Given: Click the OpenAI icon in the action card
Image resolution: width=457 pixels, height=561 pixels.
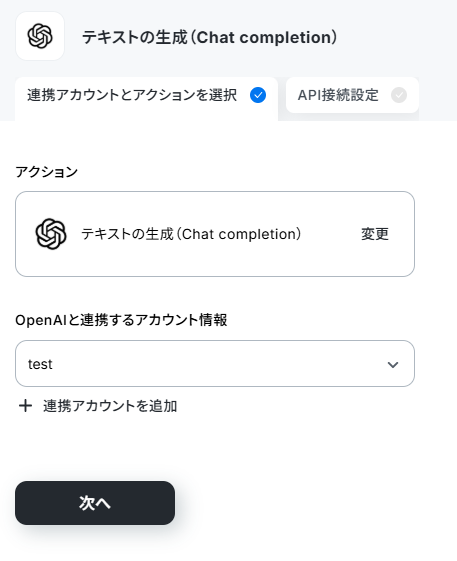Looking at the screenshot, I should click(x=51, y=234).
